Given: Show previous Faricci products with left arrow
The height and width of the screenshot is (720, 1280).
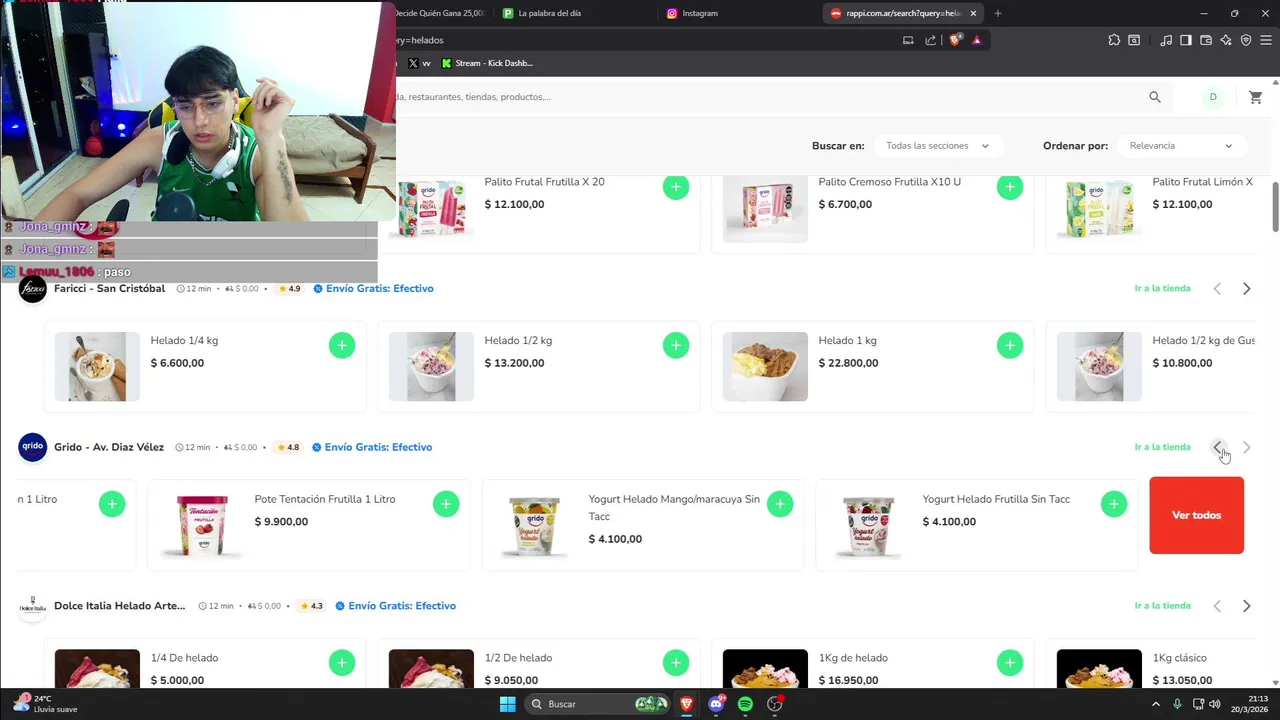Looking at the screenshot, I should coord(1217,289).
